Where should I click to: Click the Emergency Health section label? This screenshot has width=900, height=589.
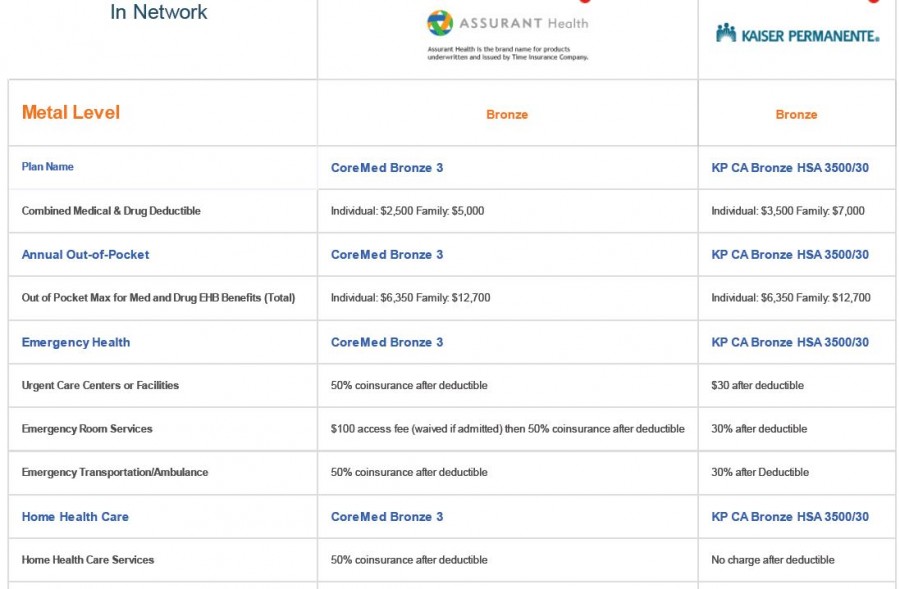point(76,342)
